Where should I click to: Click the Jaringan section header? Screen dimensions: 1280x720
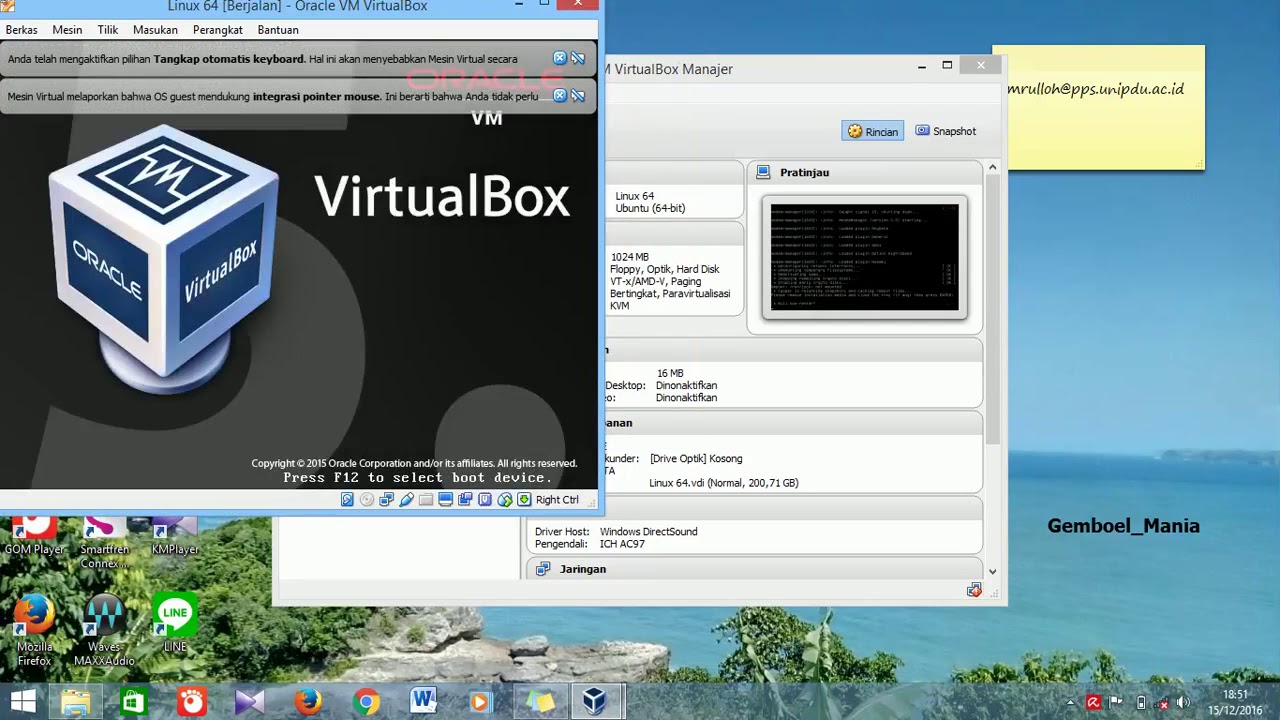tap(754, 569)
